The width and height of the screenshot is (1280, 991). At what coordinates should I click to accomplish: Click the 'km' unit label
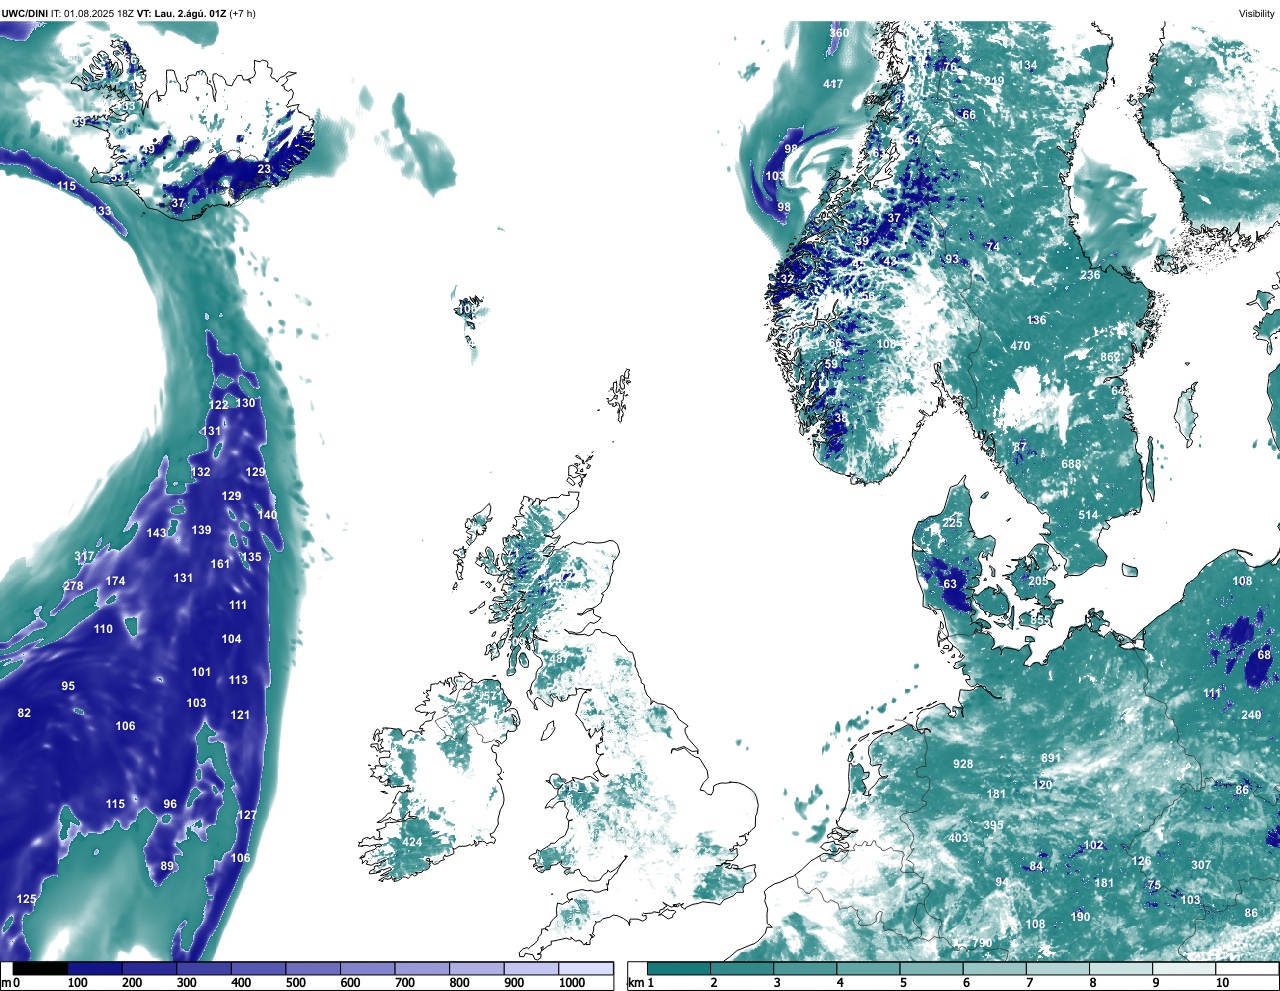635,983
